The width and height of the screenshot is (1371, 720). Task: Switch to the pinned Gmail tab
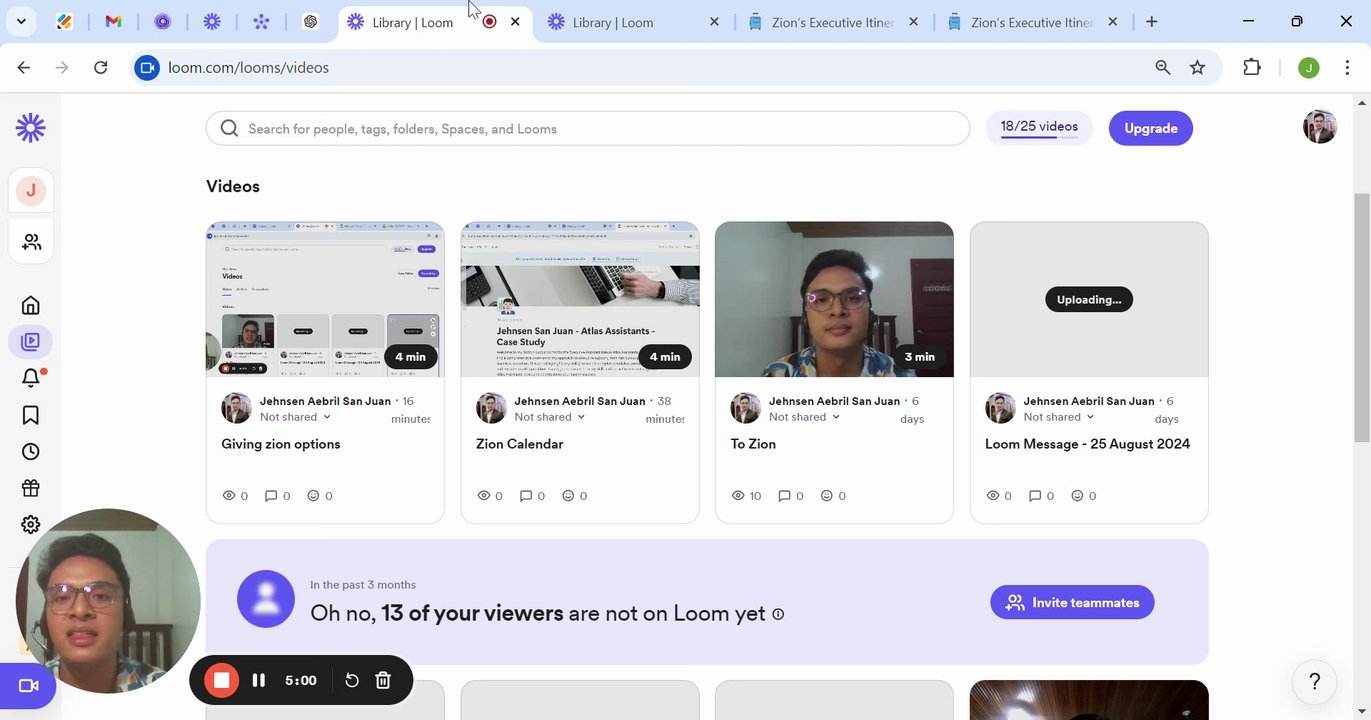pos(113,21)
